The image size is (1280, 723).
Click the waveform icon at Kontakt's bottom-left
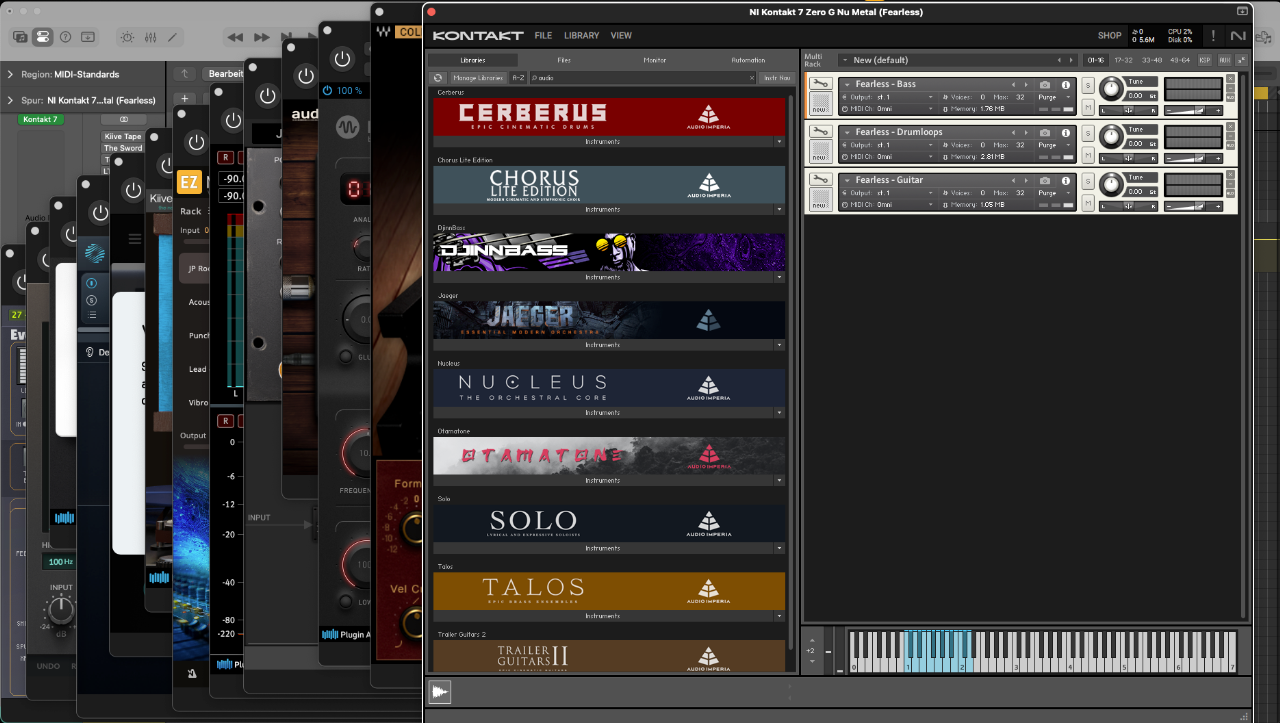[x=439, y=692]
